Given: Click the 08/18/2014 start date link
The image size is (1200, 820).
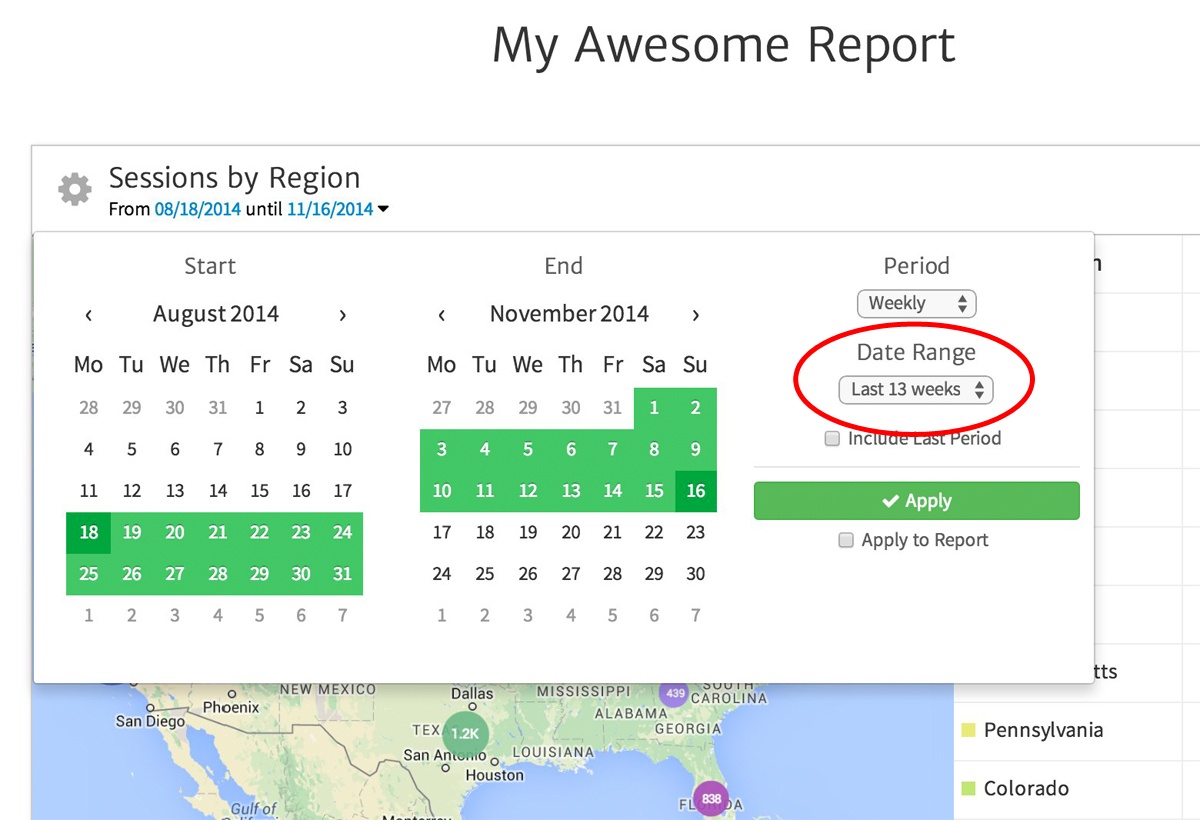Looking at the screenshot, I should click(197, 209).
